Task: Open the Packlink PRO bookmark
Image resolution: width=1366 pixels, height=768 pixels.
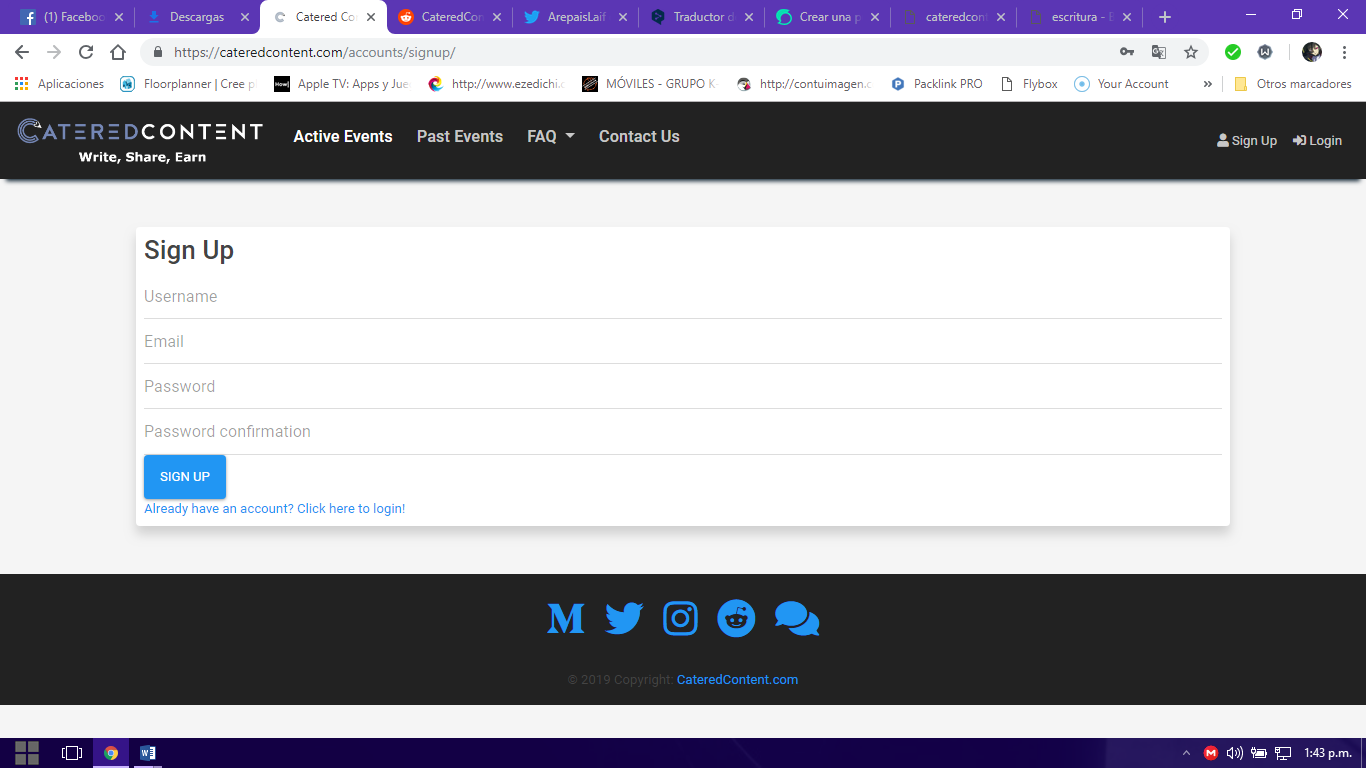Action: pos(937,84)
